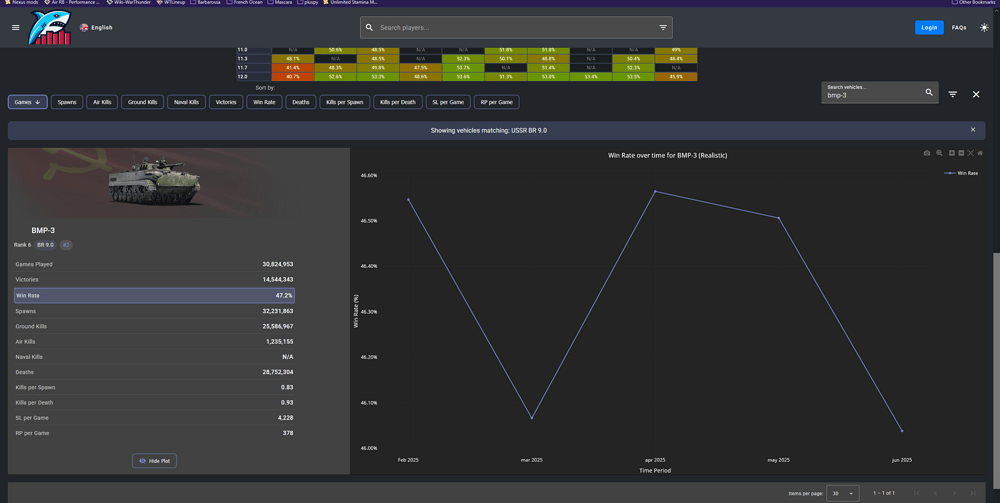The height and width of the screenshot is (503, 1000).
Task: Sort vehicles by SL per Game
Action: click(448, 102)
